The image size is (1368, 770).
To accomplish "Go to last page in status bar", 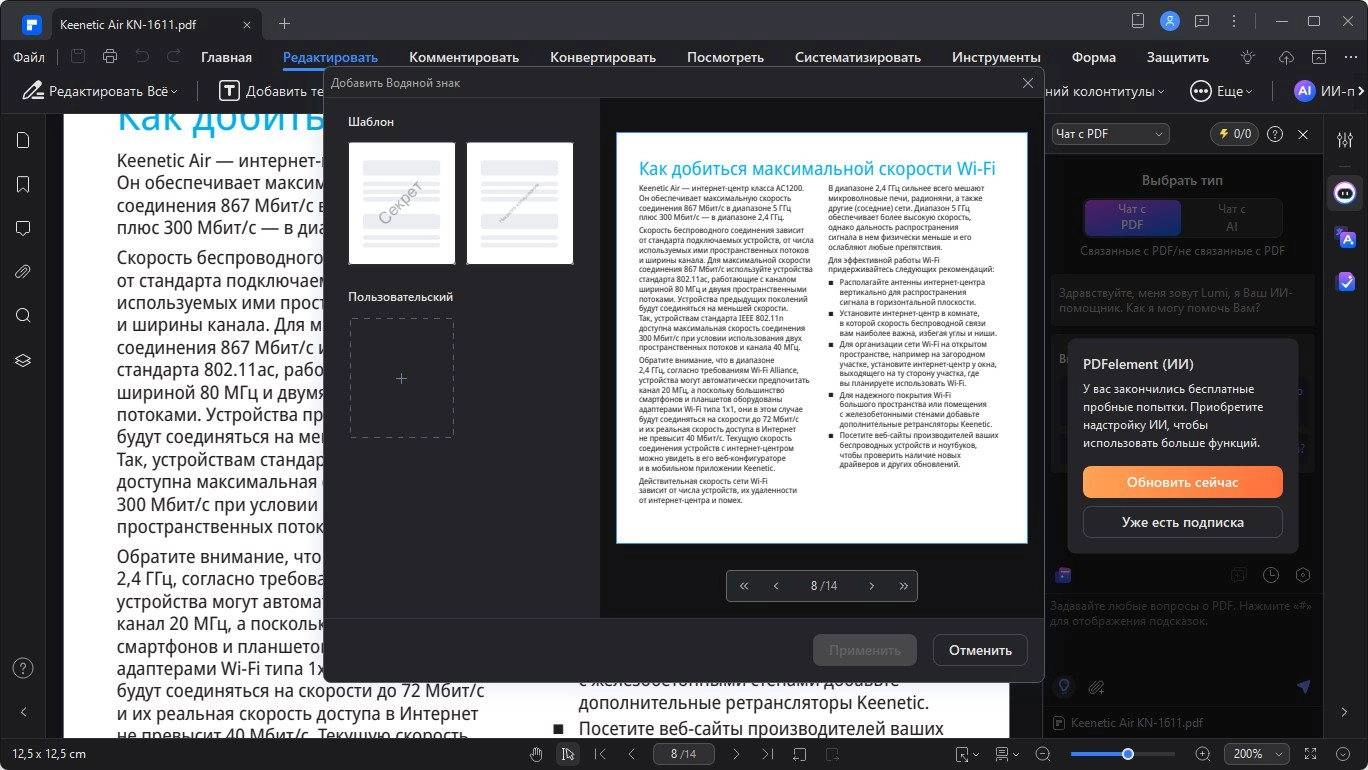I will pos(767,753).
